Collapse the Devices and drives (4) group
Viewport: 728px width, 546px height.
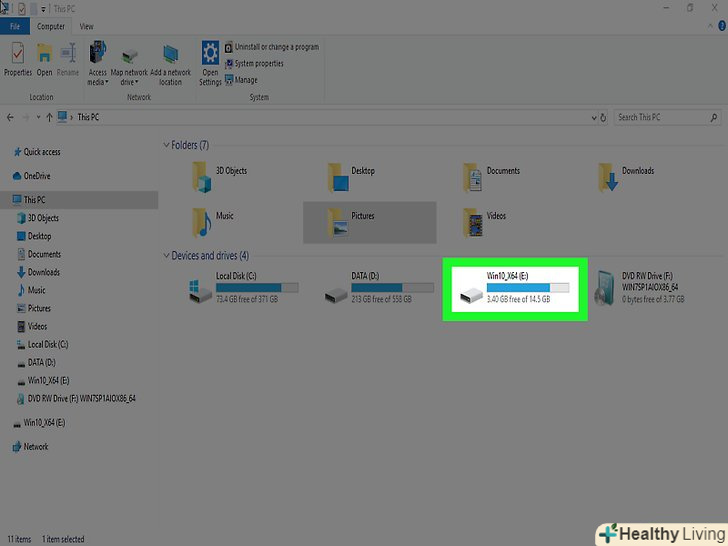166,255
